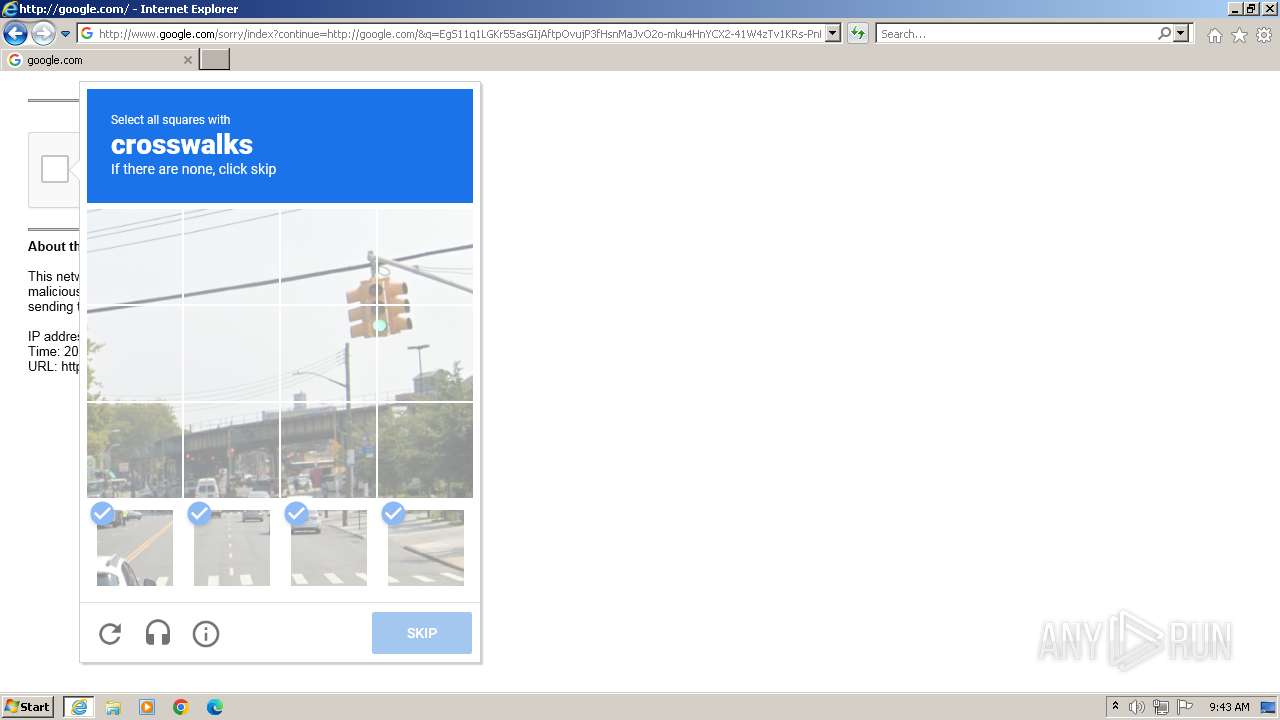Image resolution: width=1280 pixels, height=720 pixels.
Task: Click the 'crosswalks' instruction heading
Action: click(x=182, y=144)
